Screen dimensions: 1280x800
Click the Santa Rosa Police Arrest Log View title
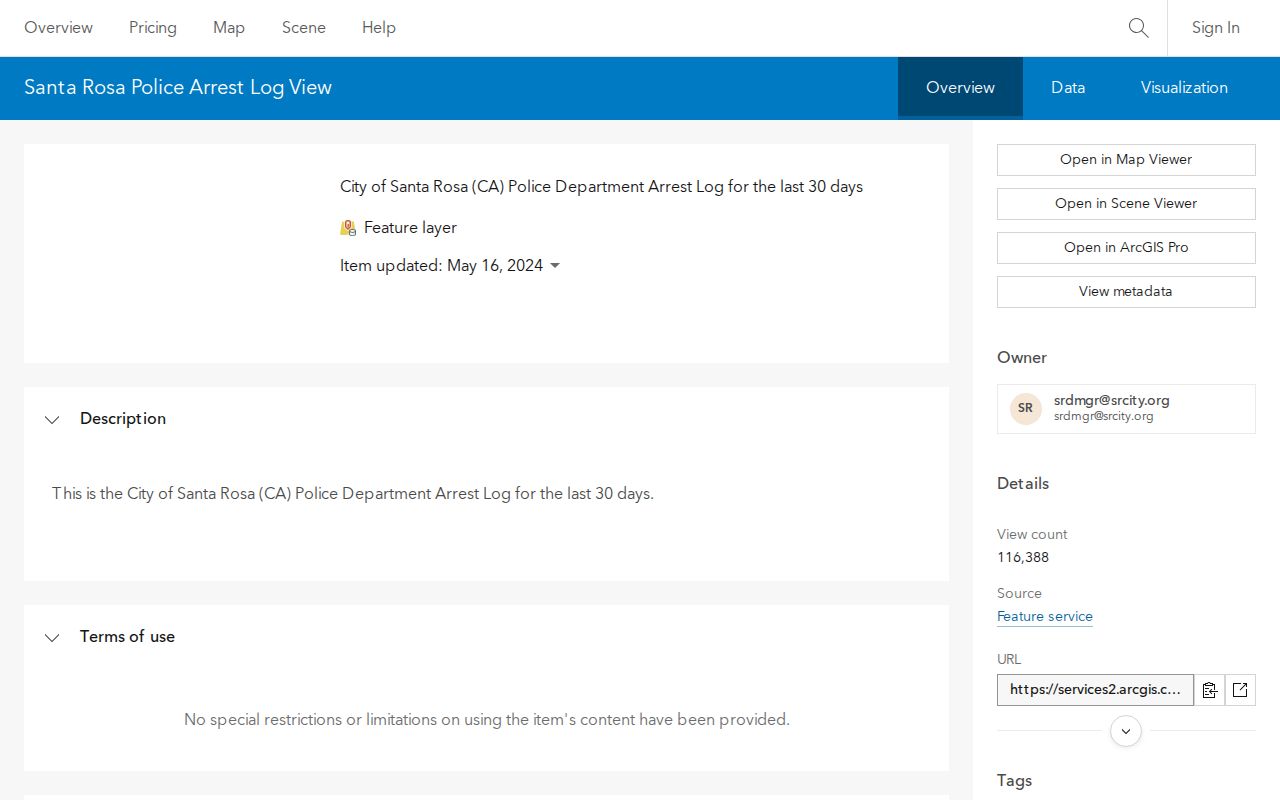(178, 88)
